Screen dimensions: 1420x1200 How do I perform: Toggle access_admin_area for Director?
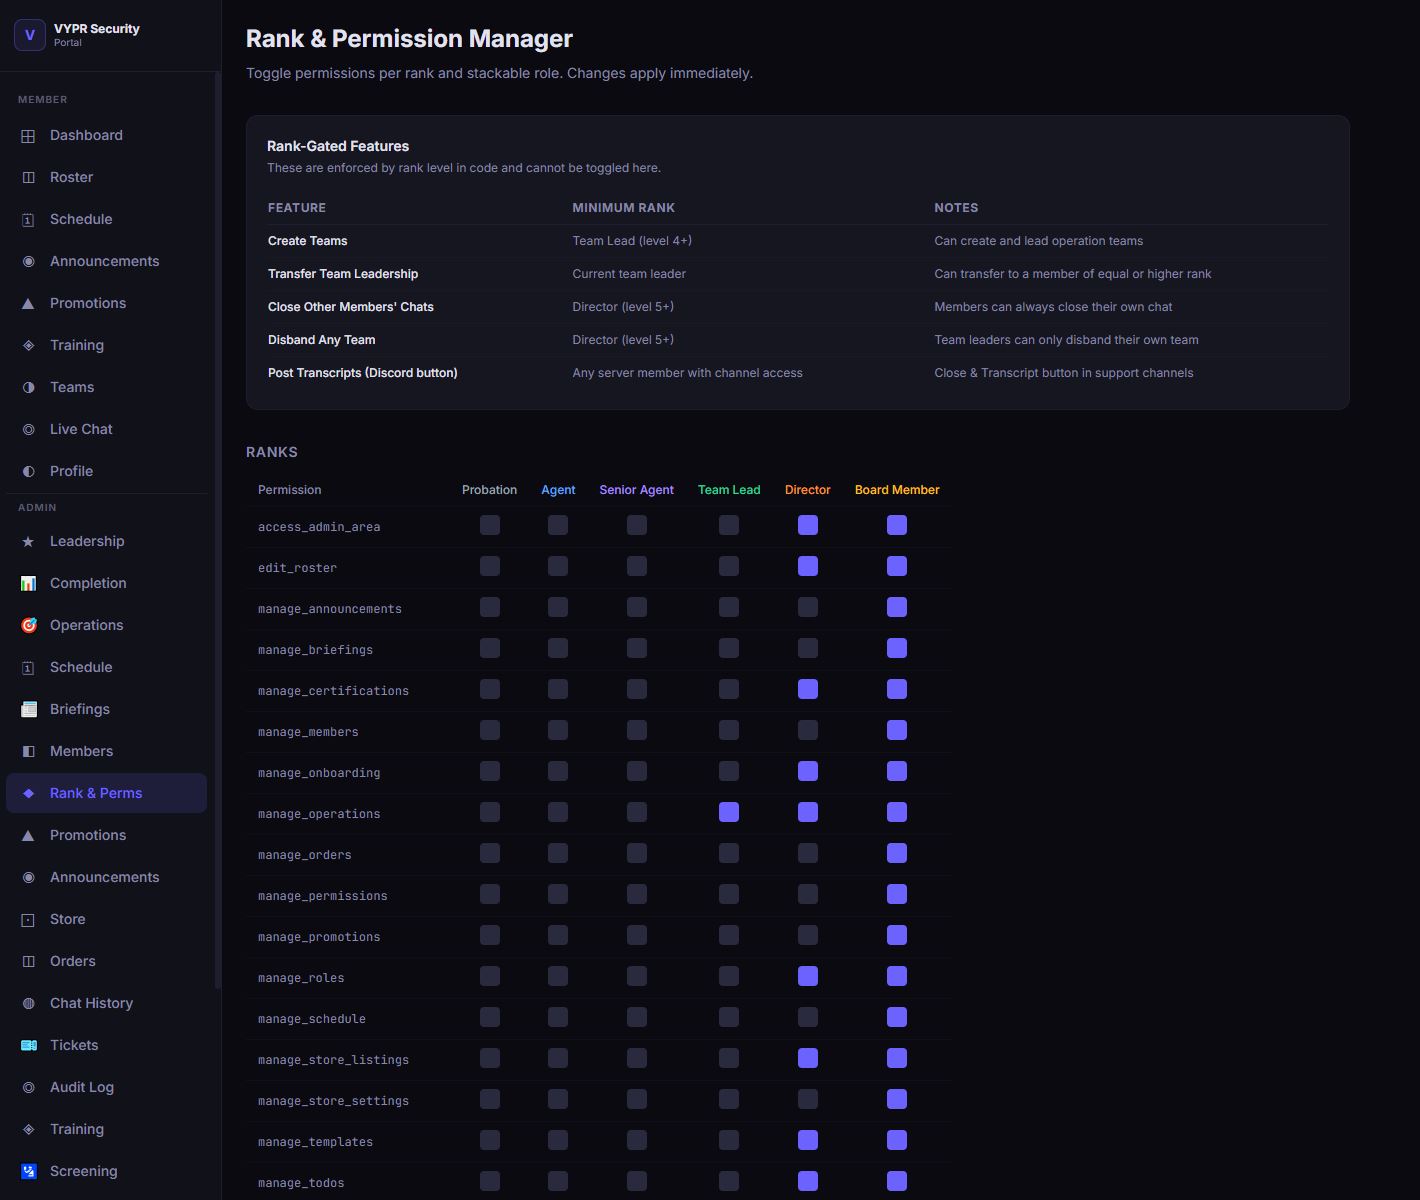[x=808, y=526]
